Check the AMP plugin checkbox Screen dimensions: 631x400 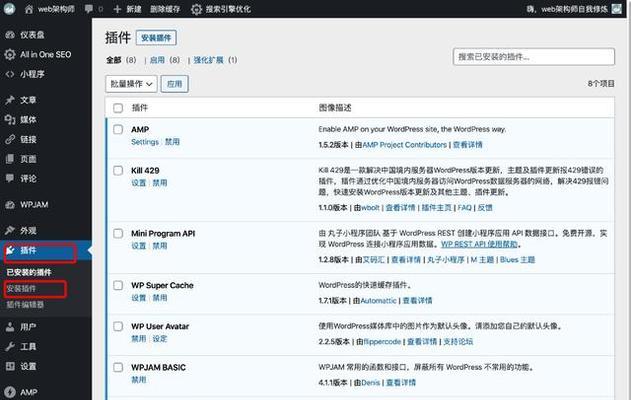(x=118, y=129)
